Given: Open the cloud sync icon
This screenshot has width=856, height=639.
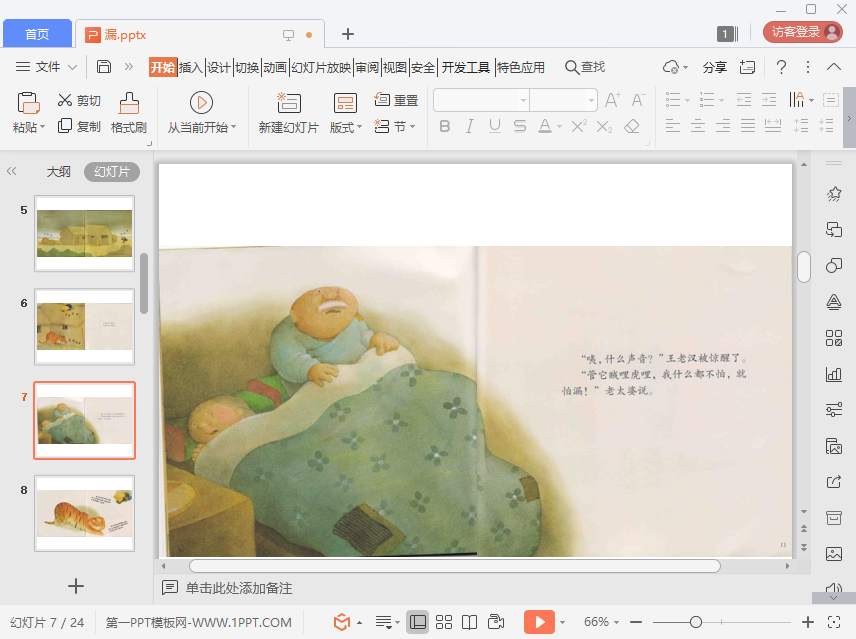Looking at the screenshot, I should tap(671, 67).
